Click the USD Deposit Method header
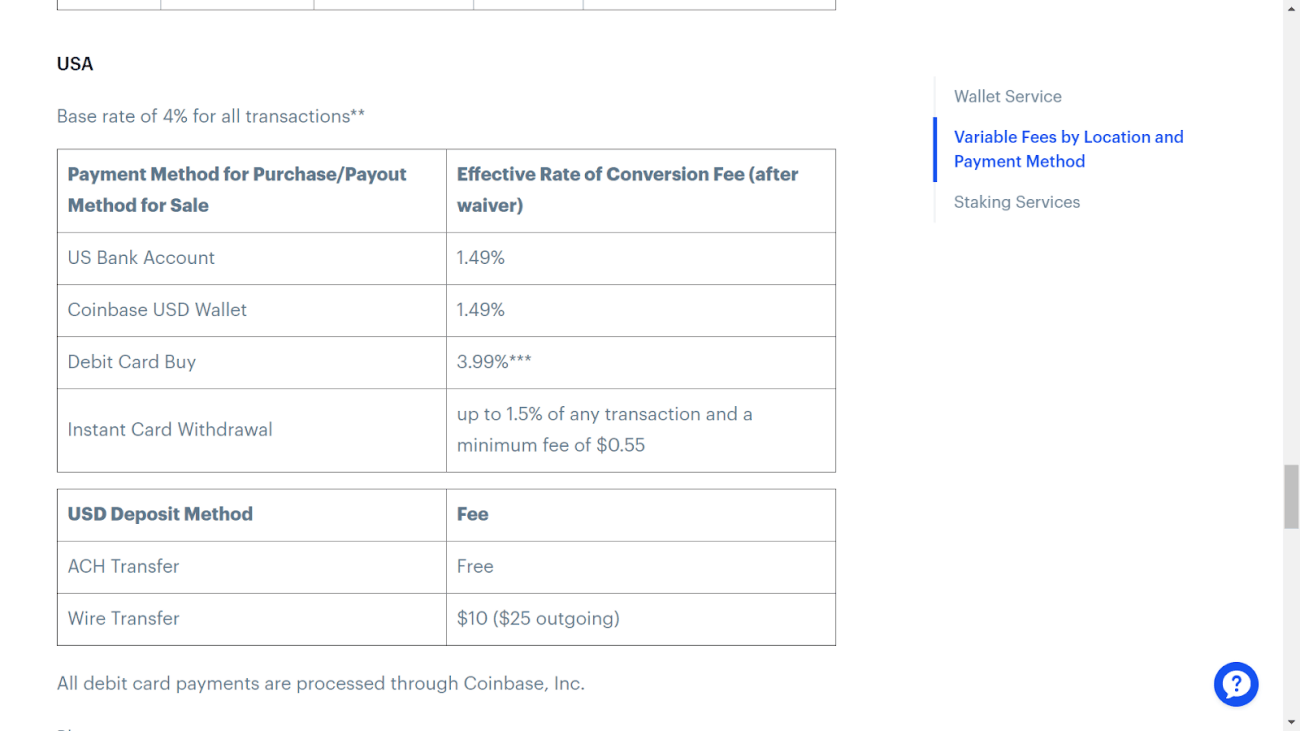1300x731 pixels. click(x=160, y=514)
